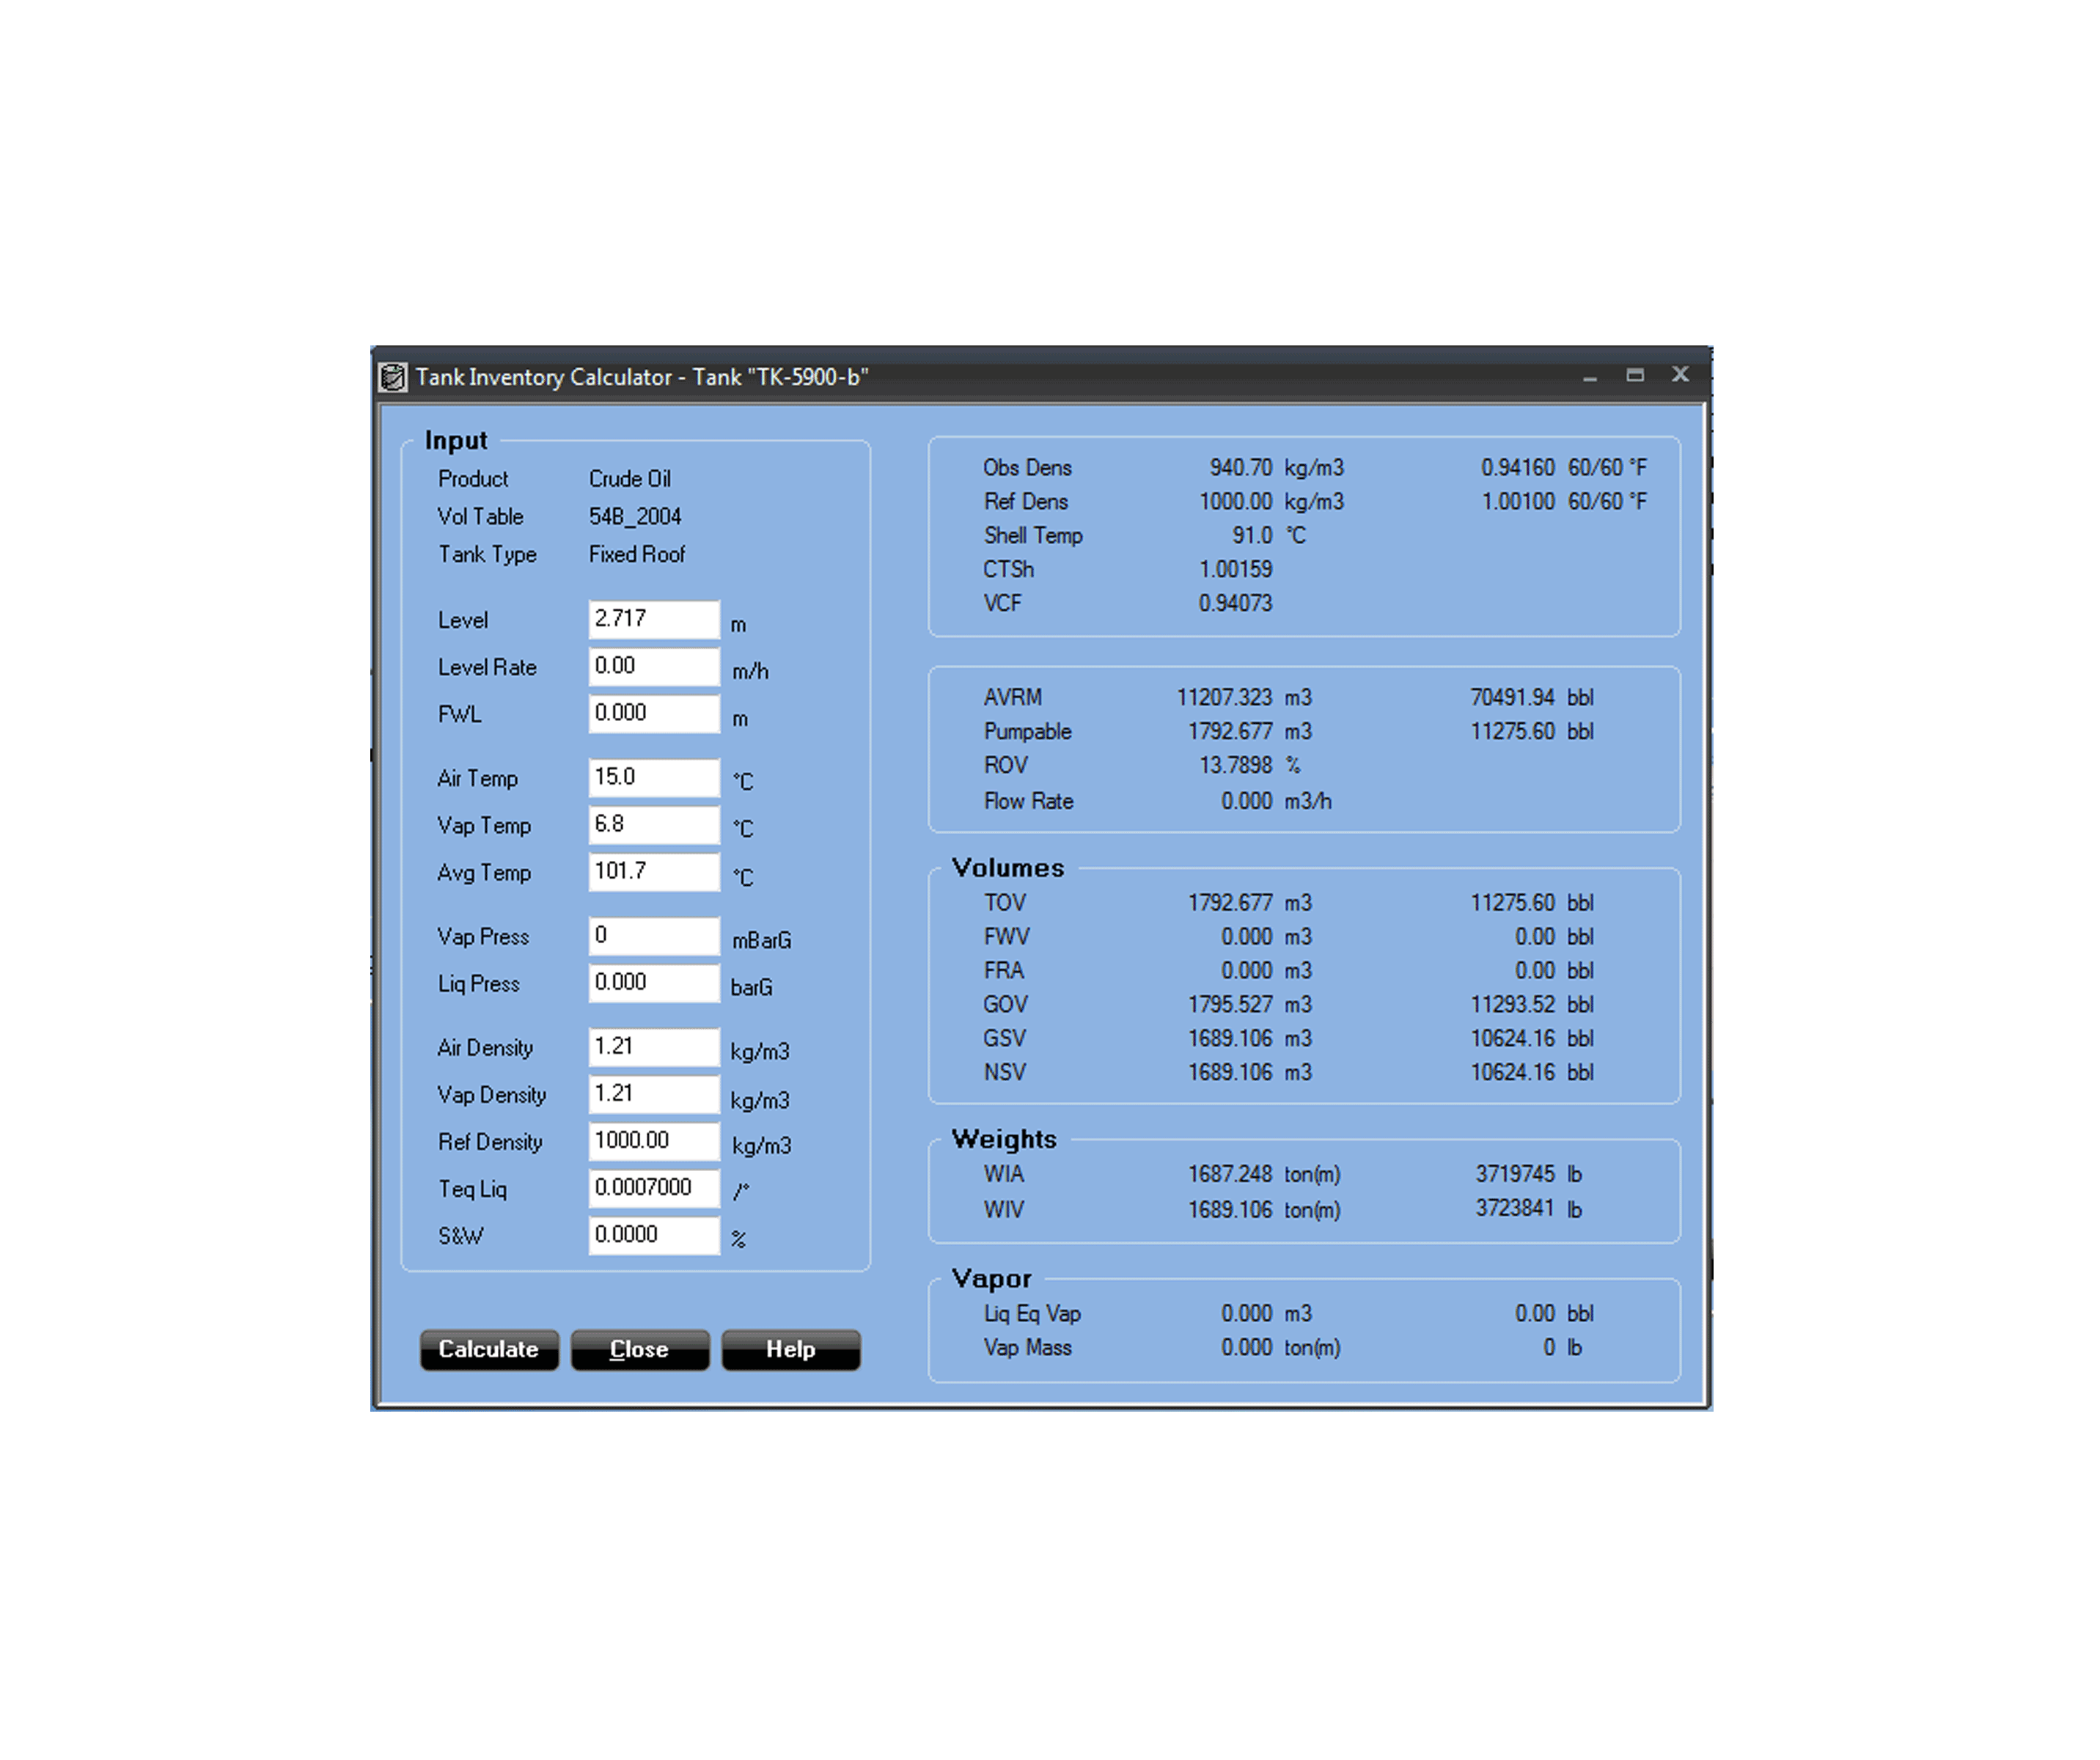Click the Air Density field
The height and width of the screenshot is (1760, 2100).
click(653, 1046)
